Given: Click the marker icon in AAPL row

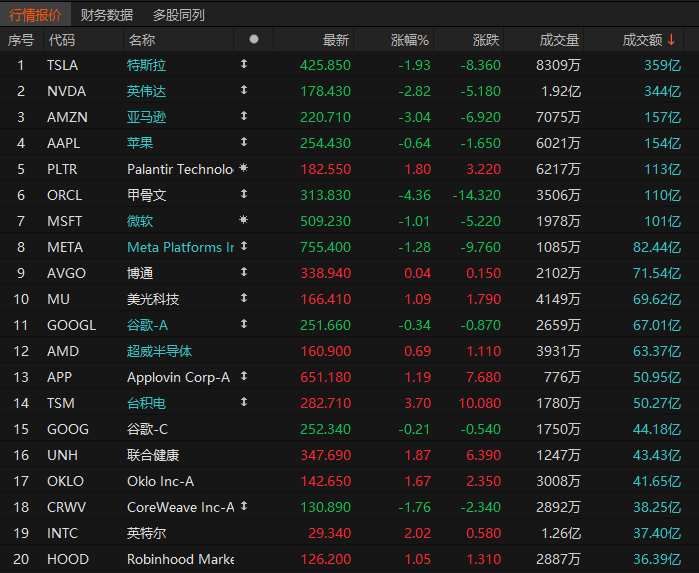Looking at the screenshot, I should [x=244, y=142].
